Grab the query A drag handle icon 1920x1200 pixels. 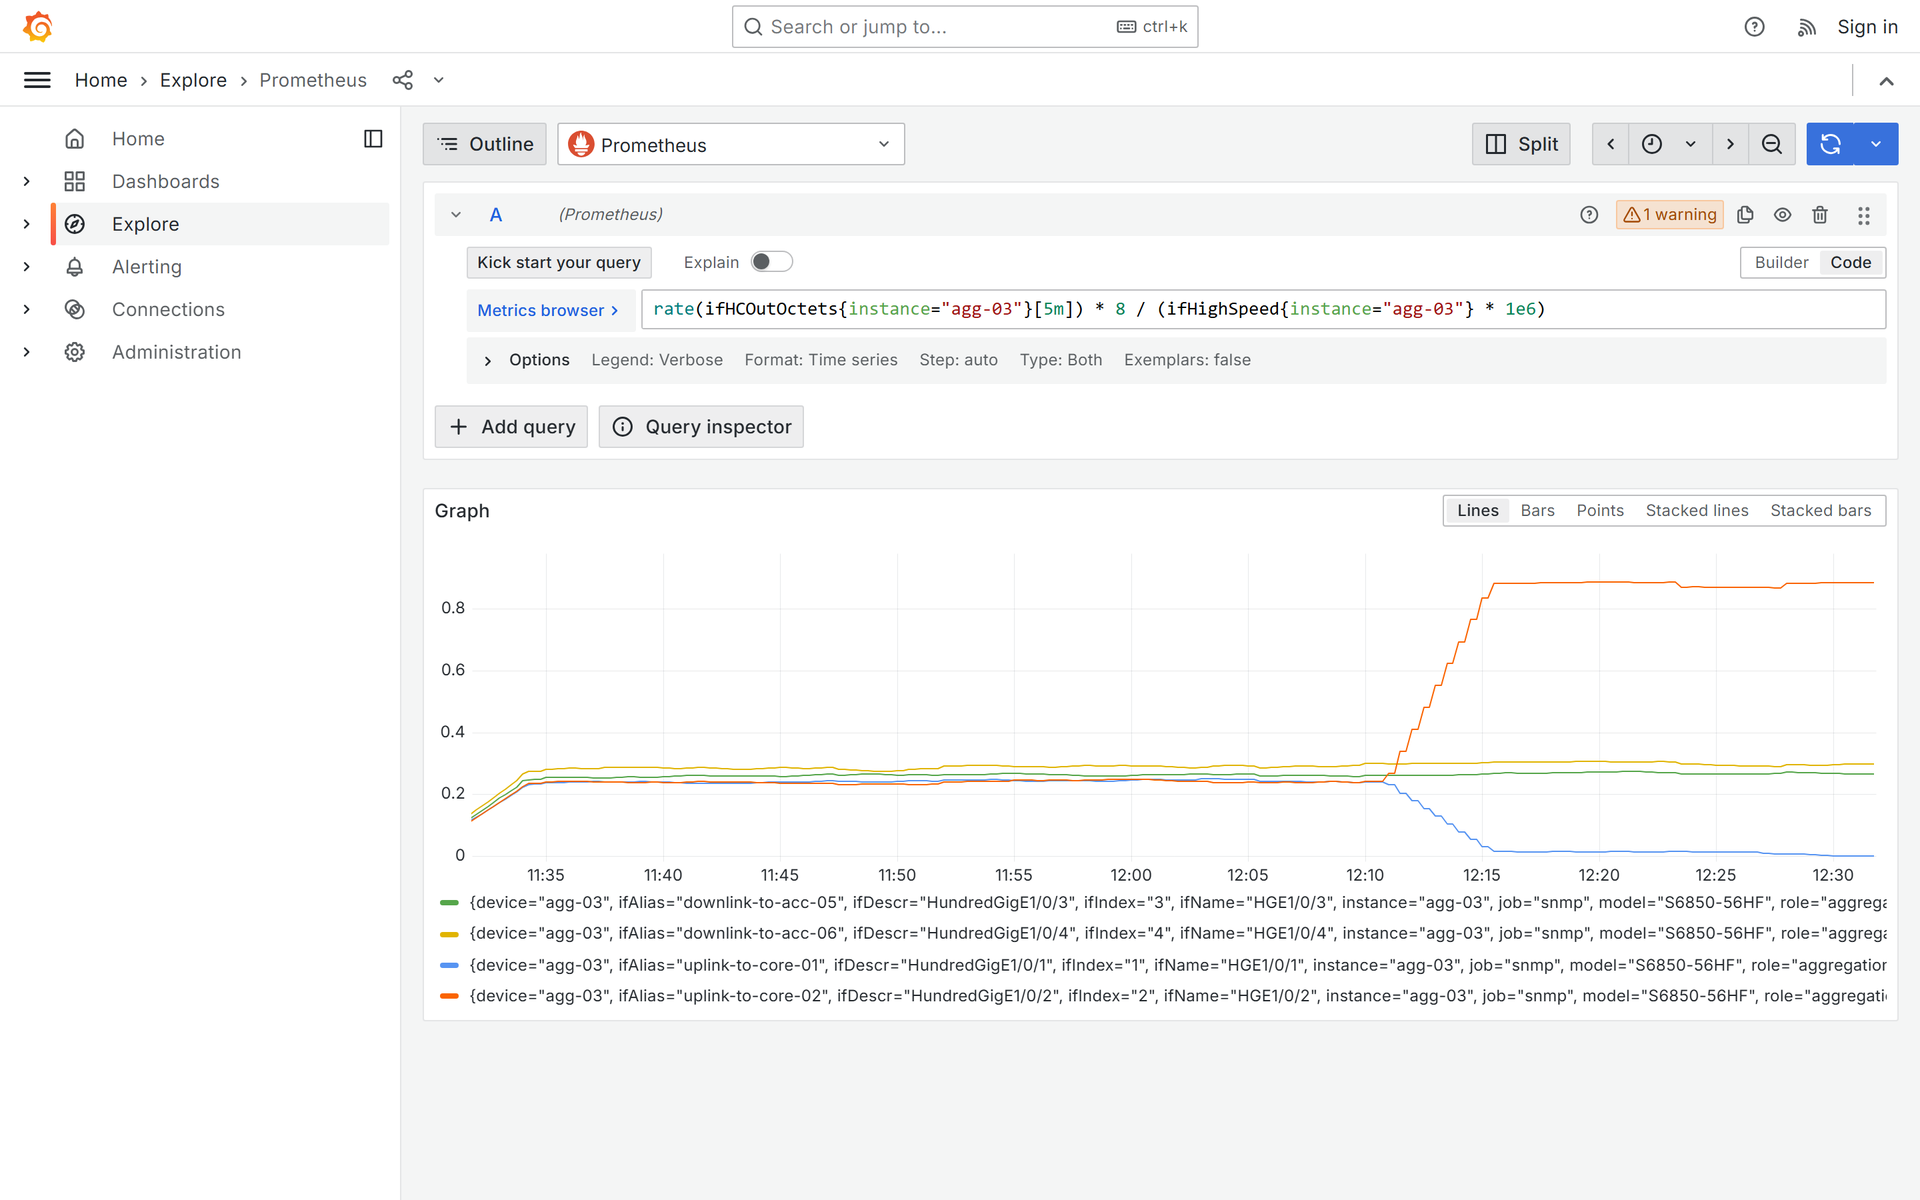1864,215
